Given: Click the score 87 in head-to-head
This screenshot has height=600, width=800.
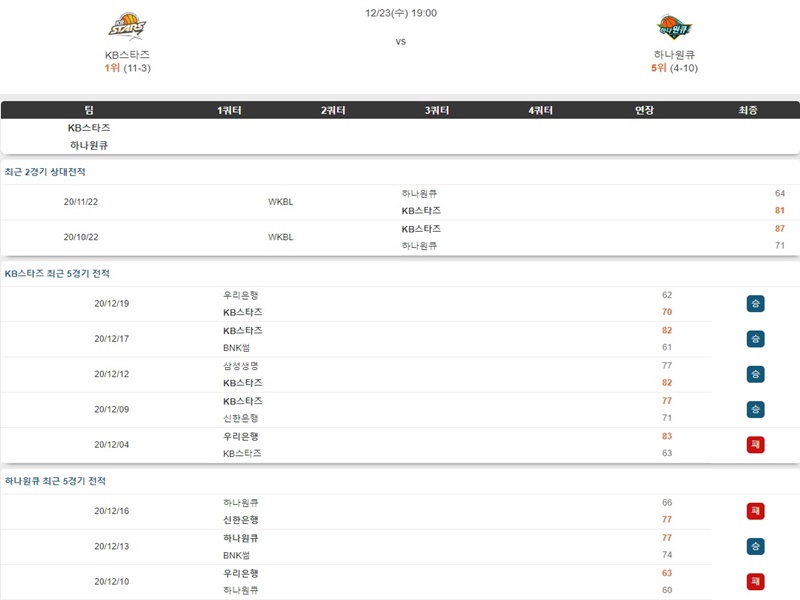Looking at the screenshot, I should (x=780, y=229).
